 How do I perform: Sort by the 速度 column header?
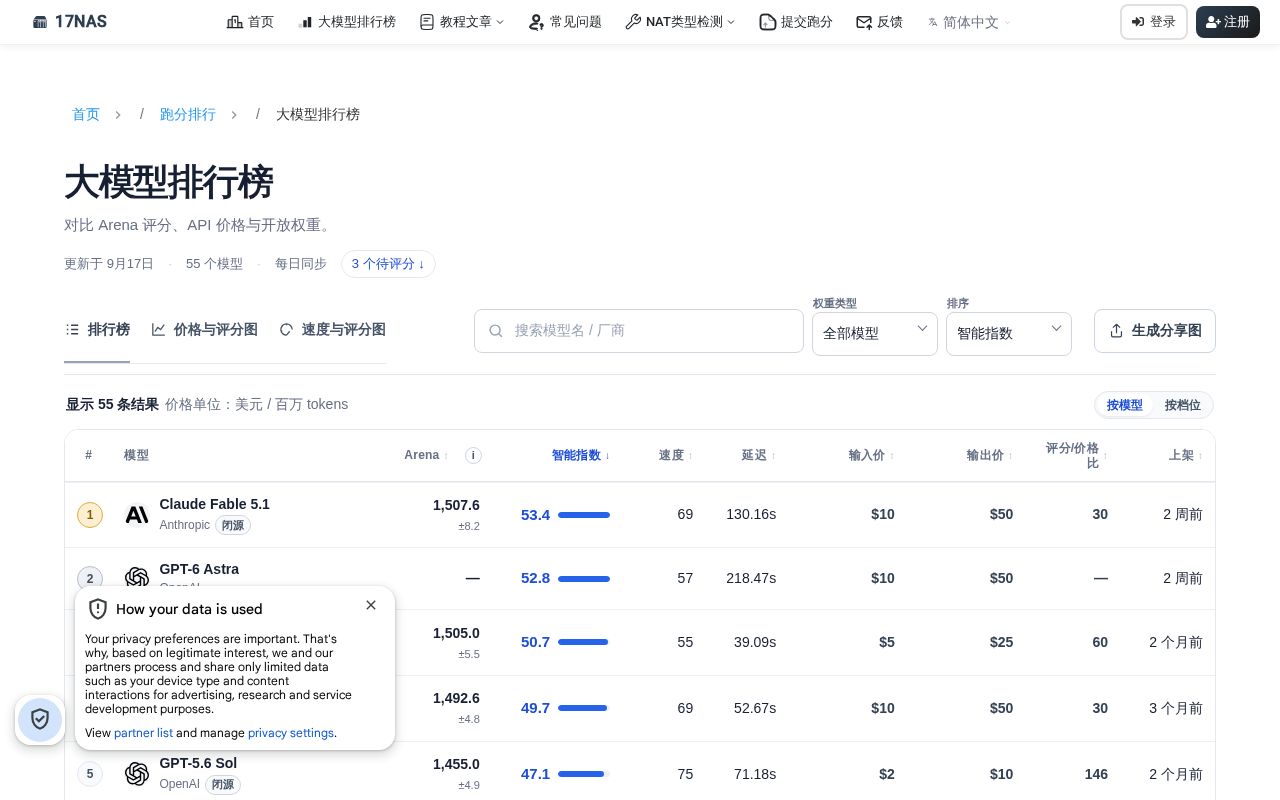[x=676, y=455]
